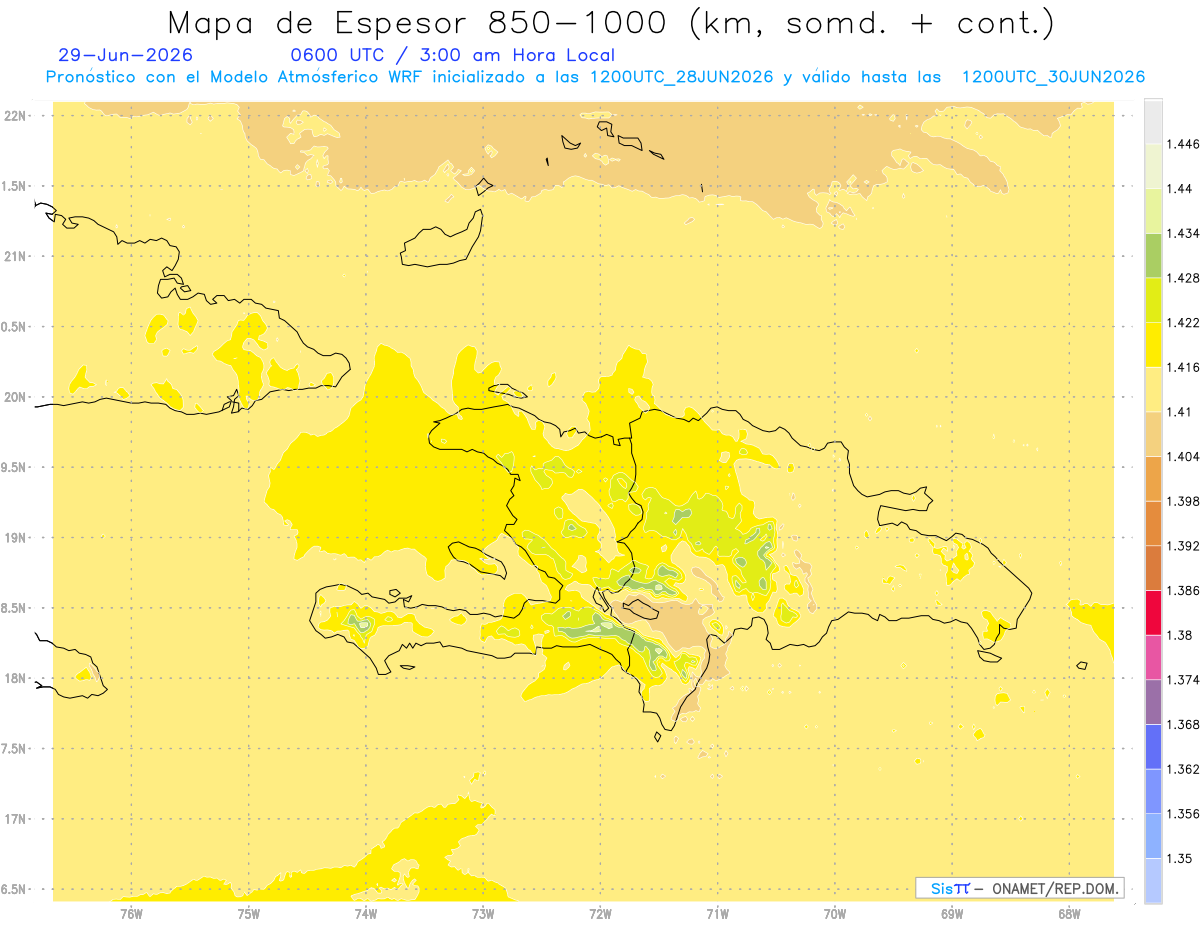1200x927 pixels.
Task: Click the '74W' longitude label
Action: [366, 913]
